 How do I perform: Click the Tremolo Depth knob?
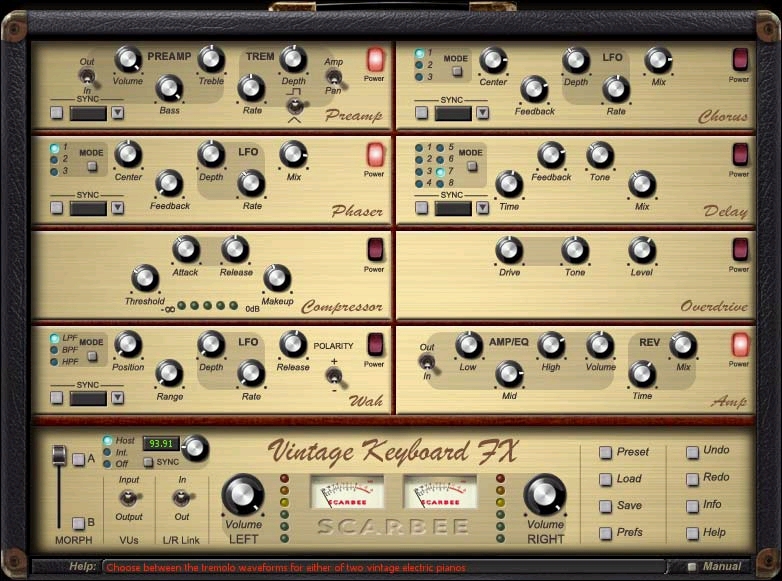pyautogui.click(x=293, y=59)
